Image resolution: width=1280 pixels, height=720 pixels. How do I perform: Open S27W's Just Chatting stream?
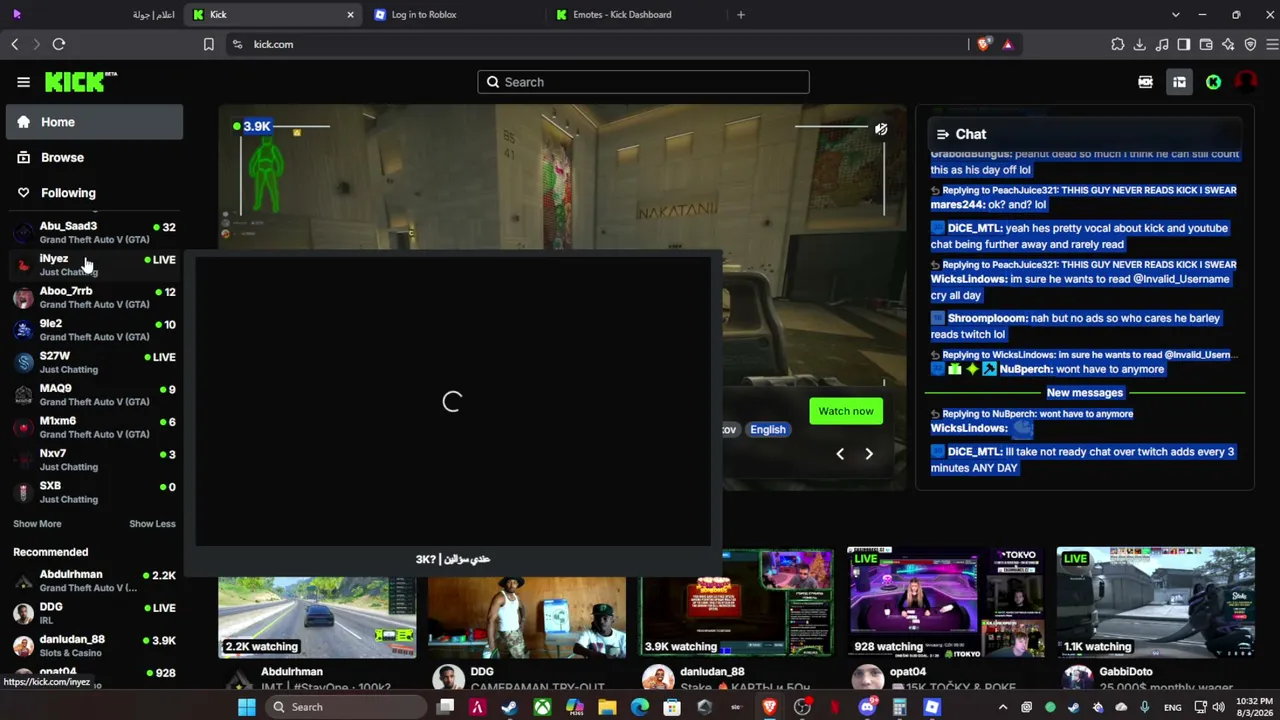click(94, 362)
